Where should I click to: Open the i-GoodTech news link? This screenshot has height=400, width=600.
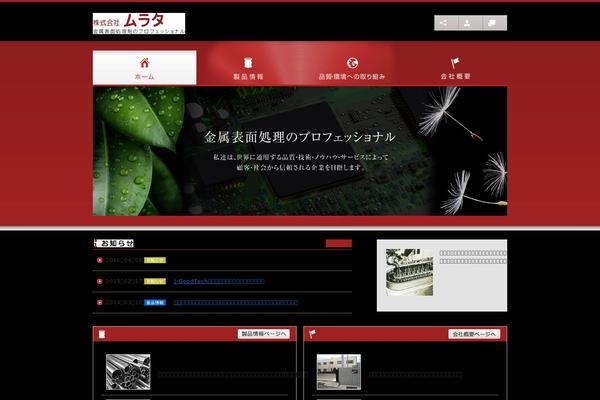pyautogui.click(x=219, y=281)
